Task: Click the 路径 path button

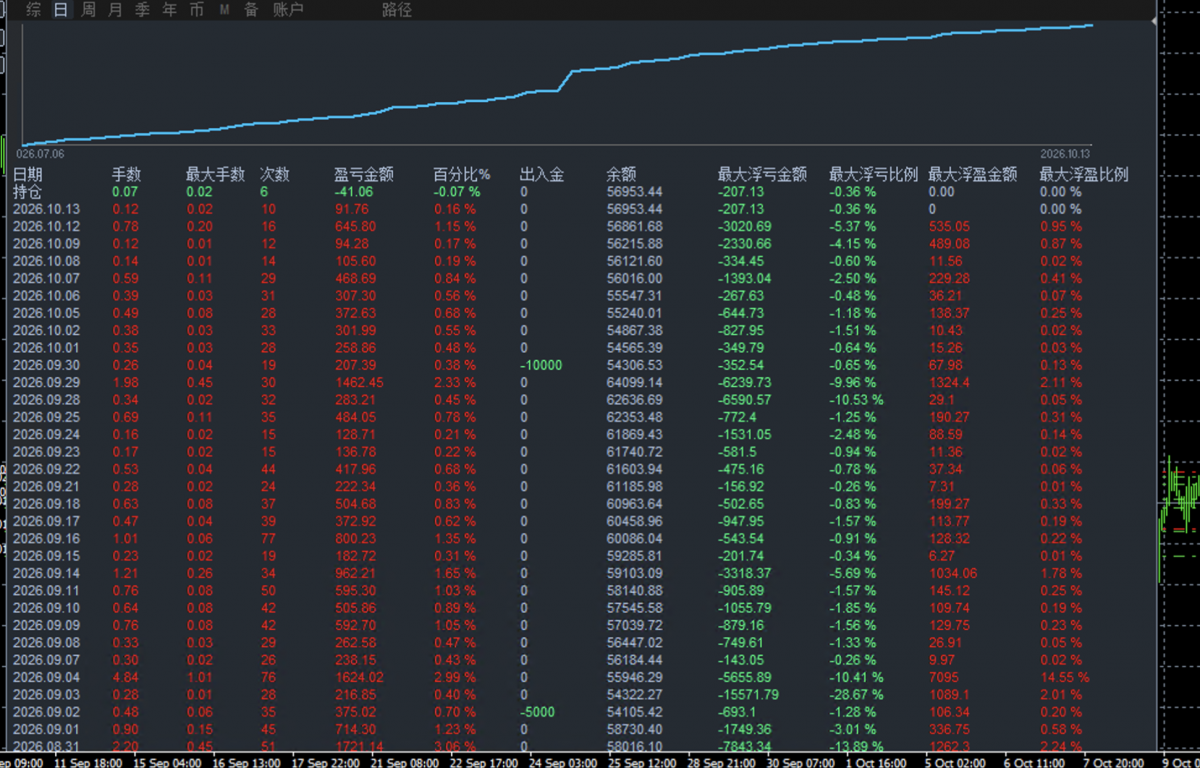Action: 397,10
